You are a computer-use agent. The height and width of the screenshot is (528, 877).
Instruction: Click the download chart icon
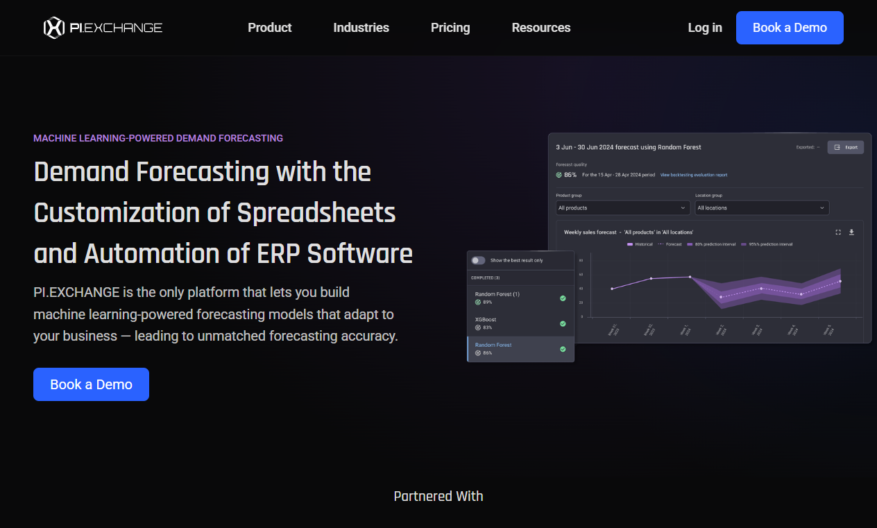pos(851,232)
